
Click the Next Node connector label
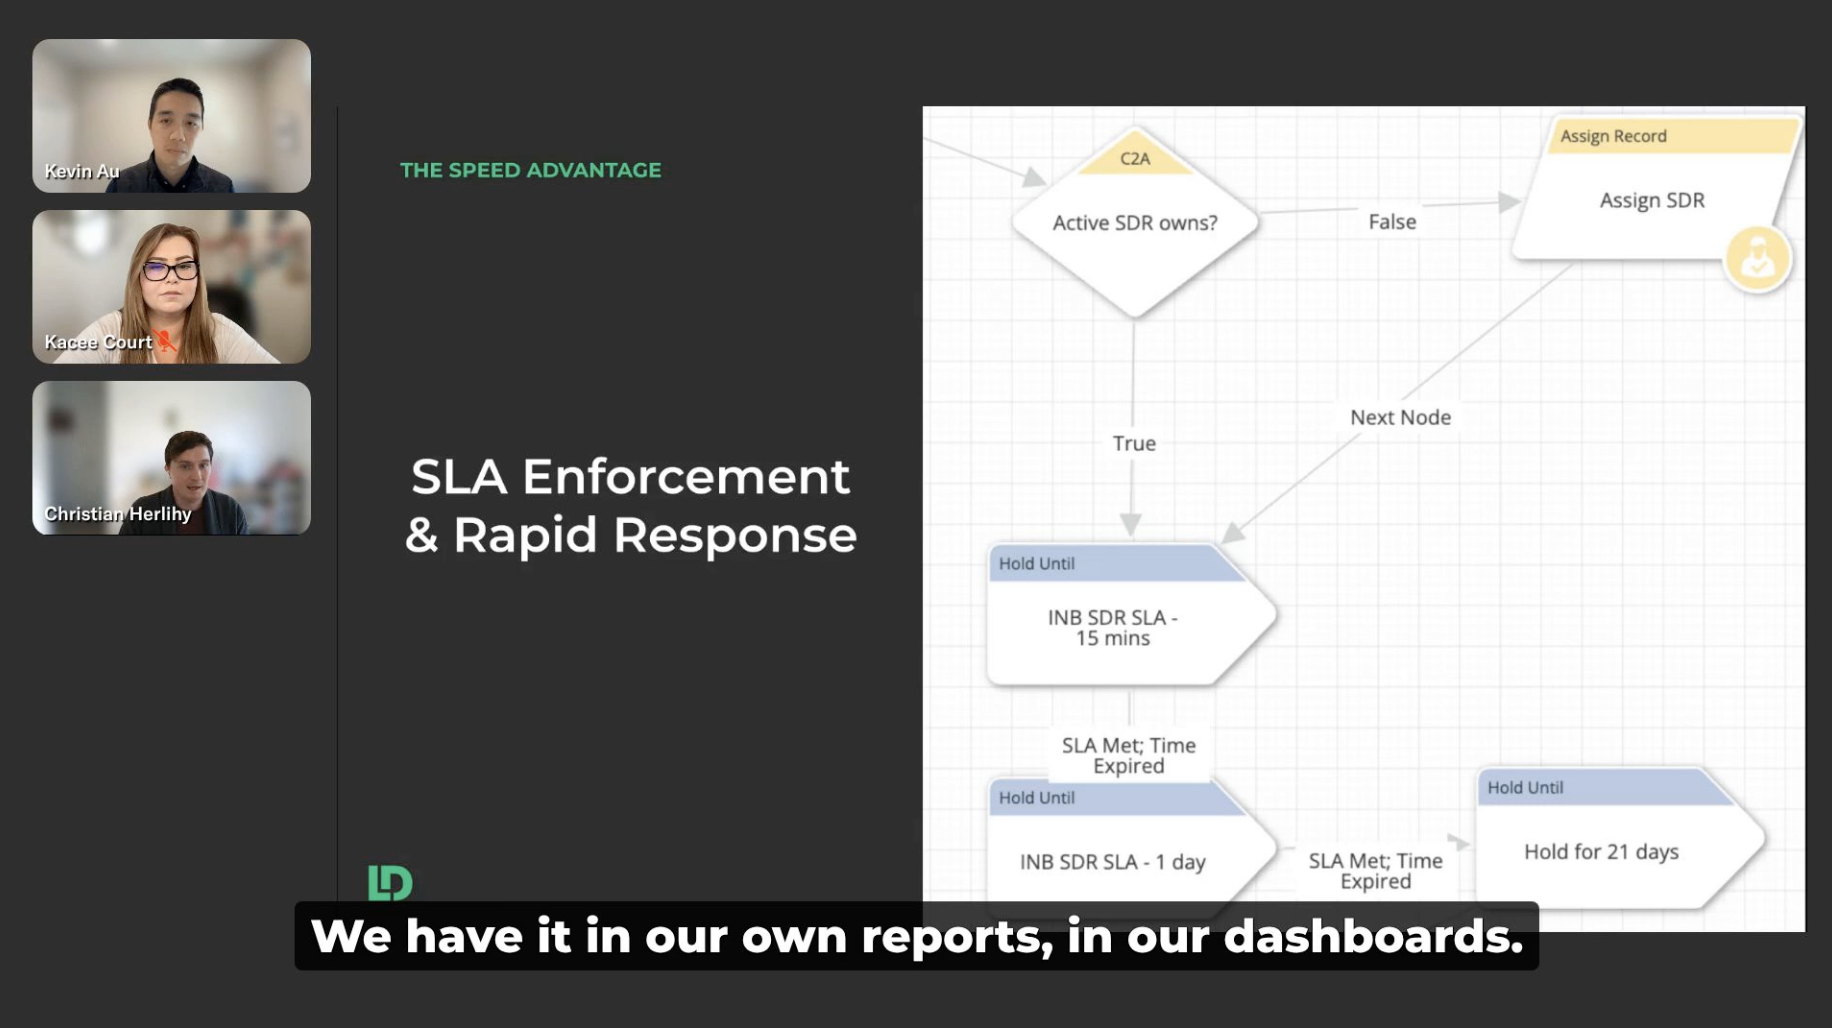pos(1399,417)
